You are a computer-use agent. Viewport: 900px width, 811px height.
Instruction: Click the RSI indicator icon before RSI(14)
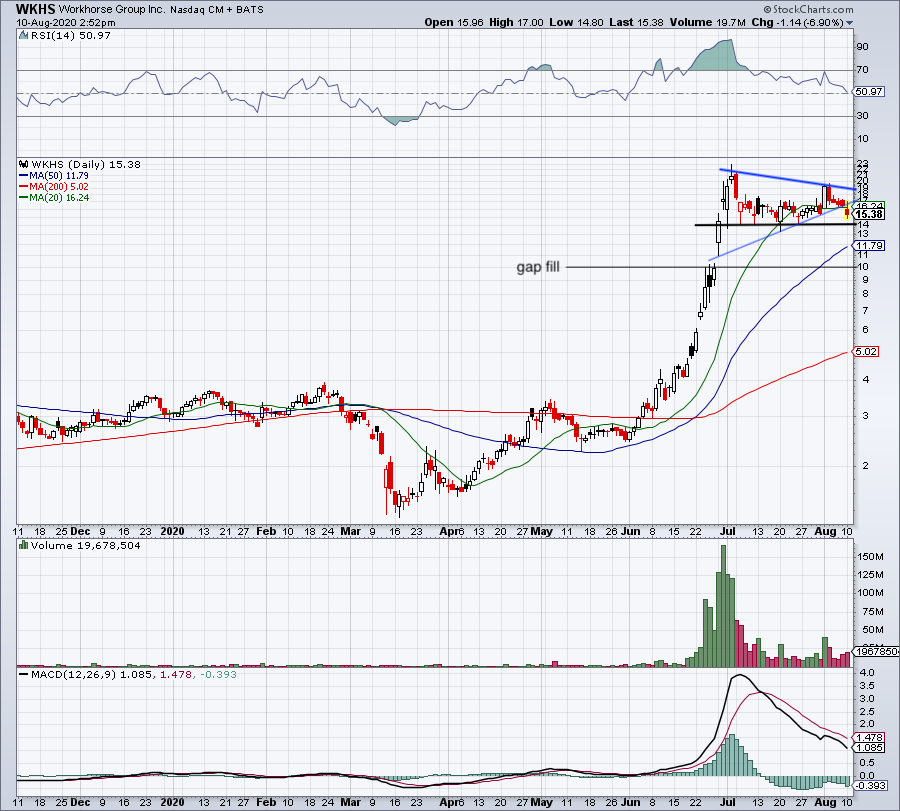pyautogui.click(x=24, y=35)
